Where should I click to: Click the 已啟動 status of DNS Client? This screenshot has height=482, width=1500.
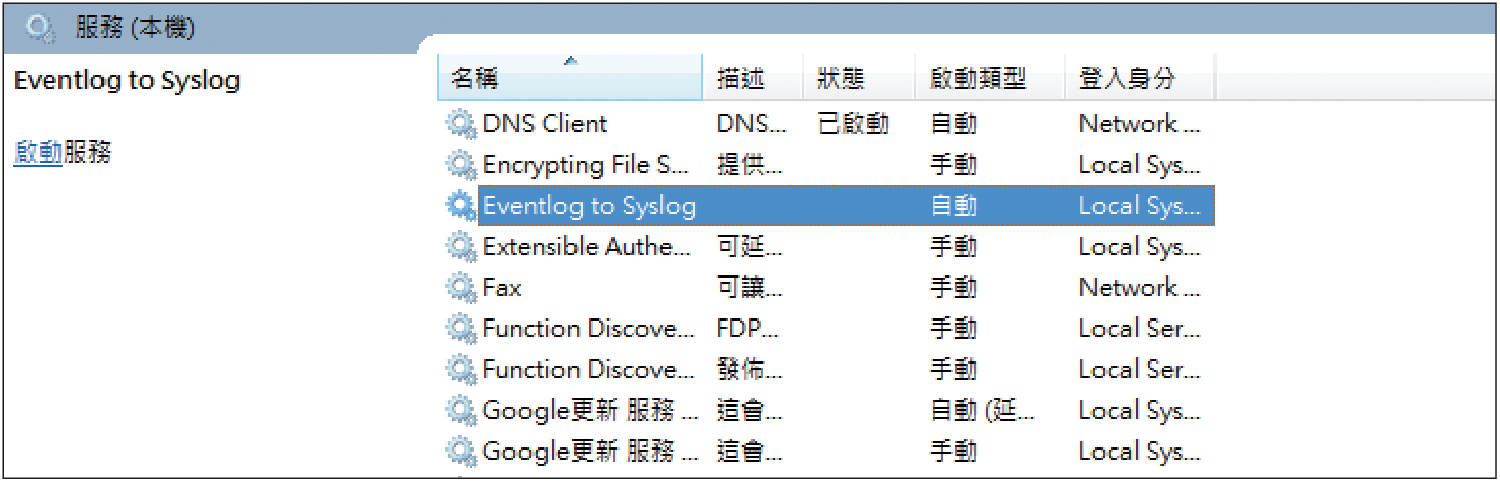[853, 124]
